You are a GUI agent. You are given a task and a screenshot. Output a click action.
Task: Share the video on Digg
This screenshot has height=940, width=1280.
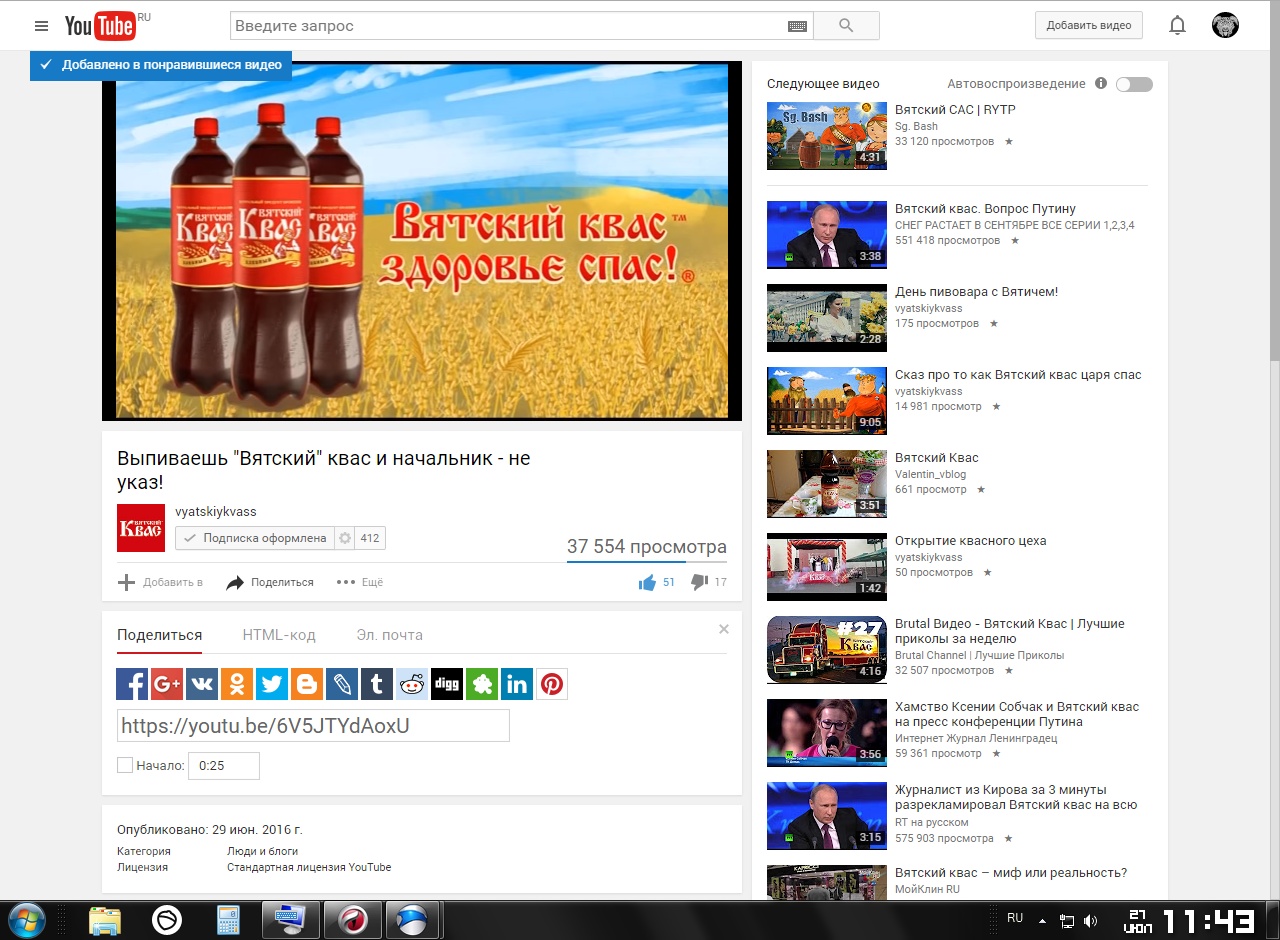click(447, 684)
